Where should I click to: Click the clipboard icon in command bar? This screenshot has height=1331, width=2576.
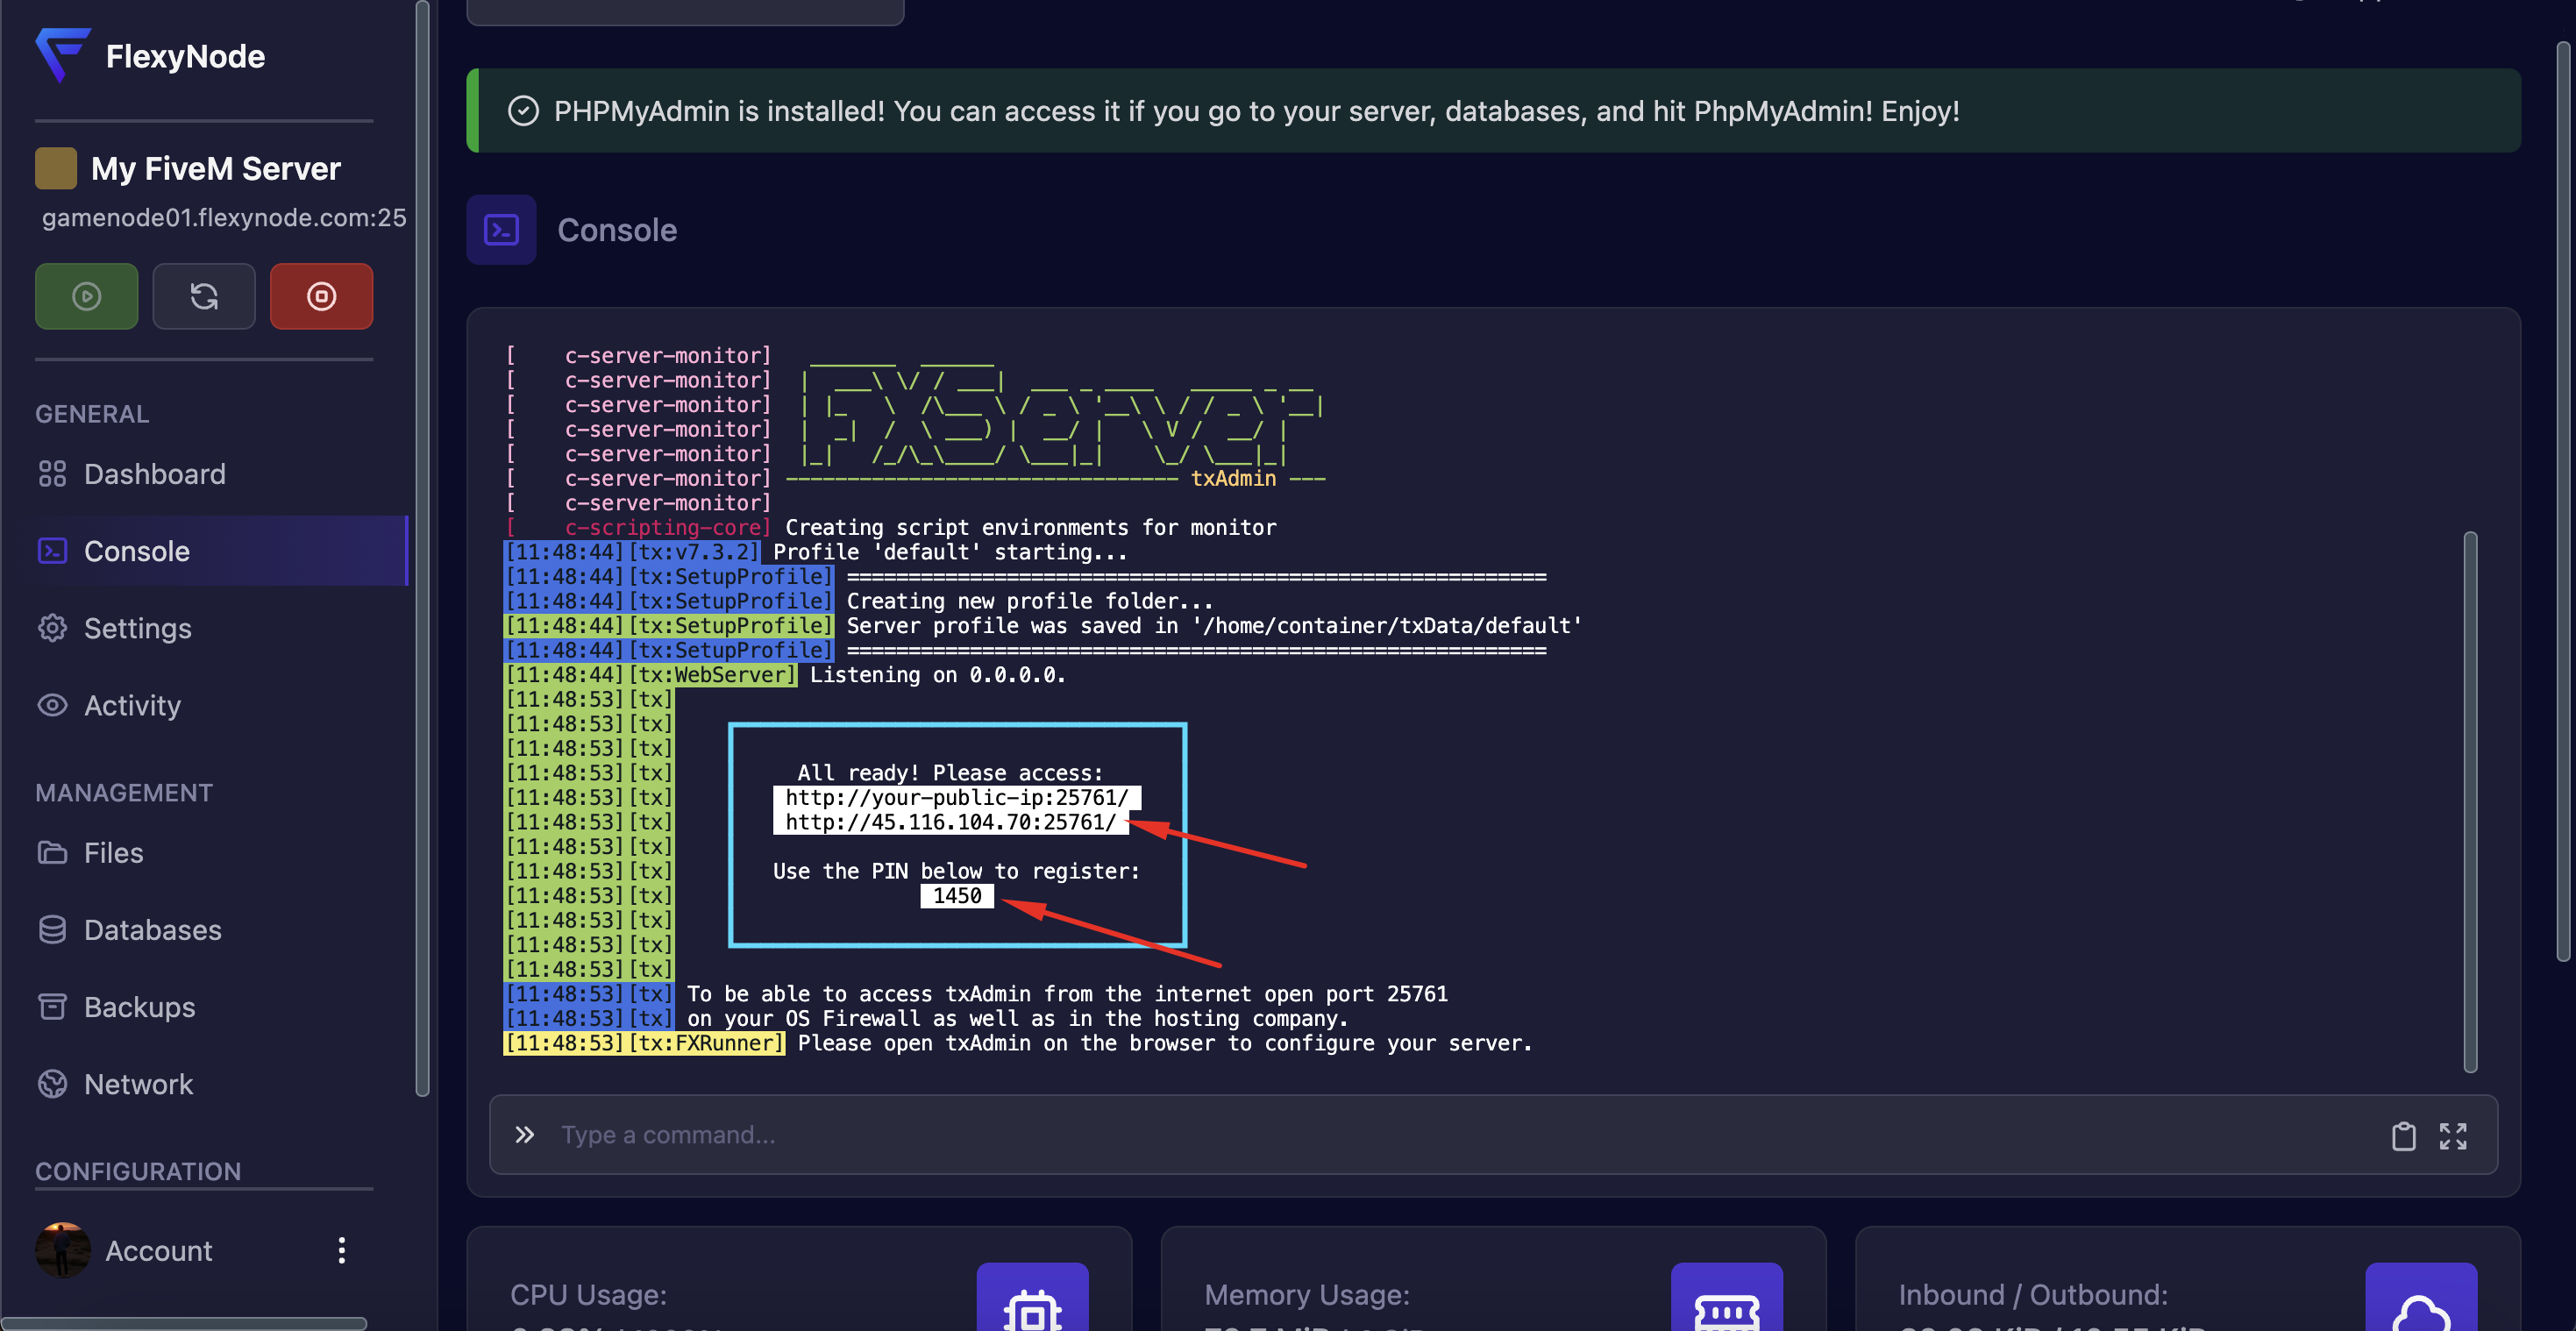(2403, 1136)
